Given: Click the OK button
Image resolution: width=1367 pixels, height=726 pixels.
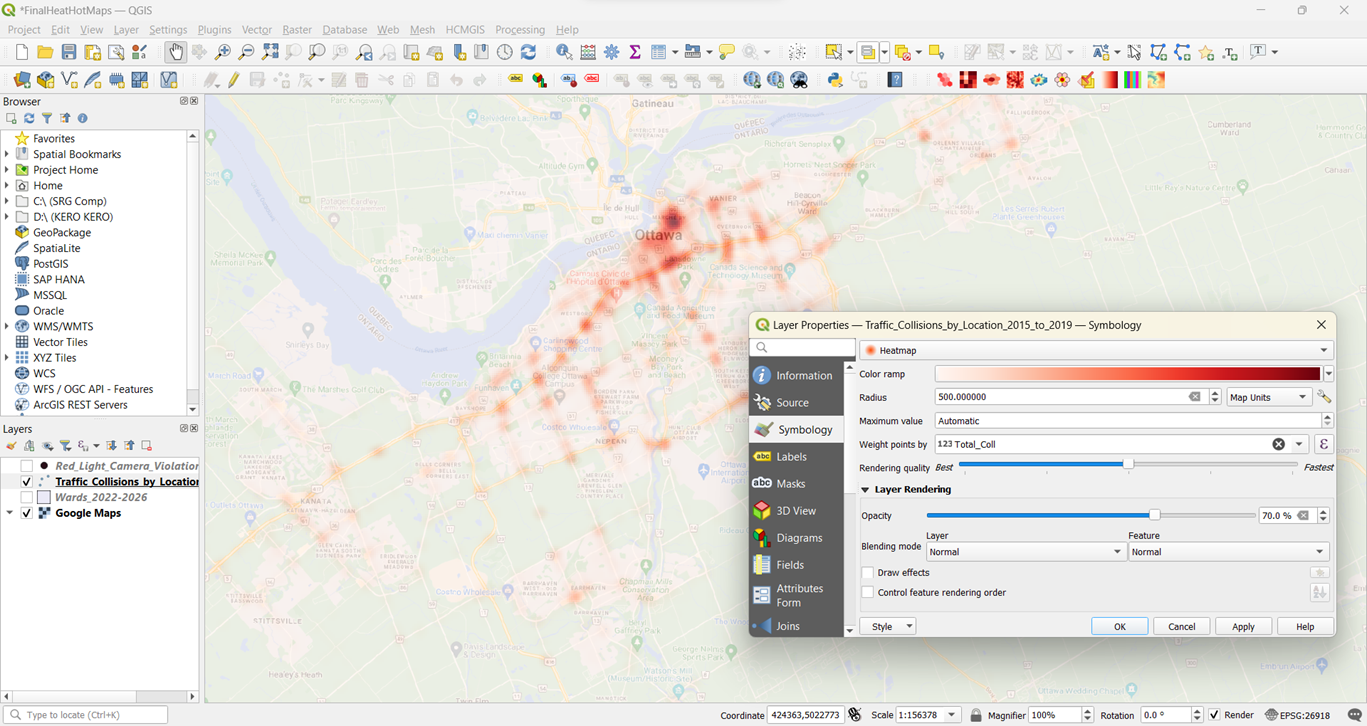Looking at the screenshot, I should 1120,627.
